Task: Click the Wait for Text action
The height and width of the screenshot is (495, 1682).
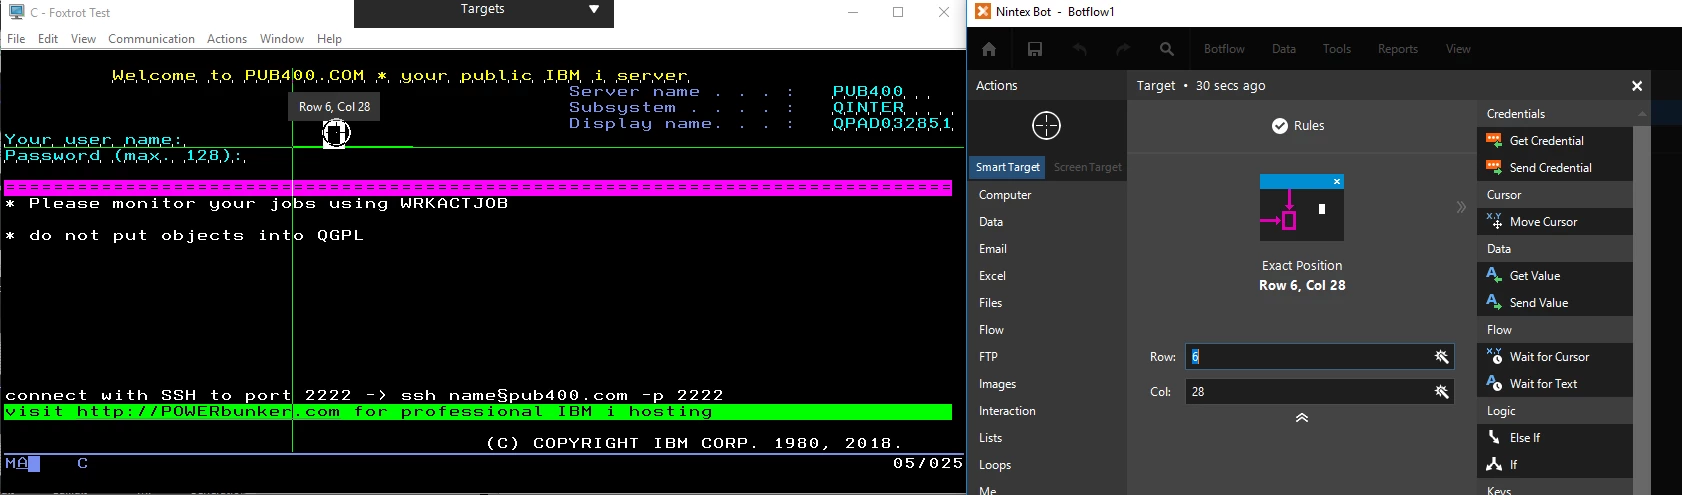Action: tap(1555, 384)
